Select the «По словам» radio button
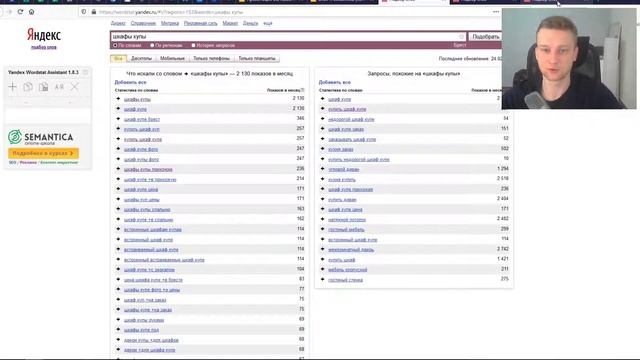This screenshot has height=360, width=640. click(x=115, y=45)
